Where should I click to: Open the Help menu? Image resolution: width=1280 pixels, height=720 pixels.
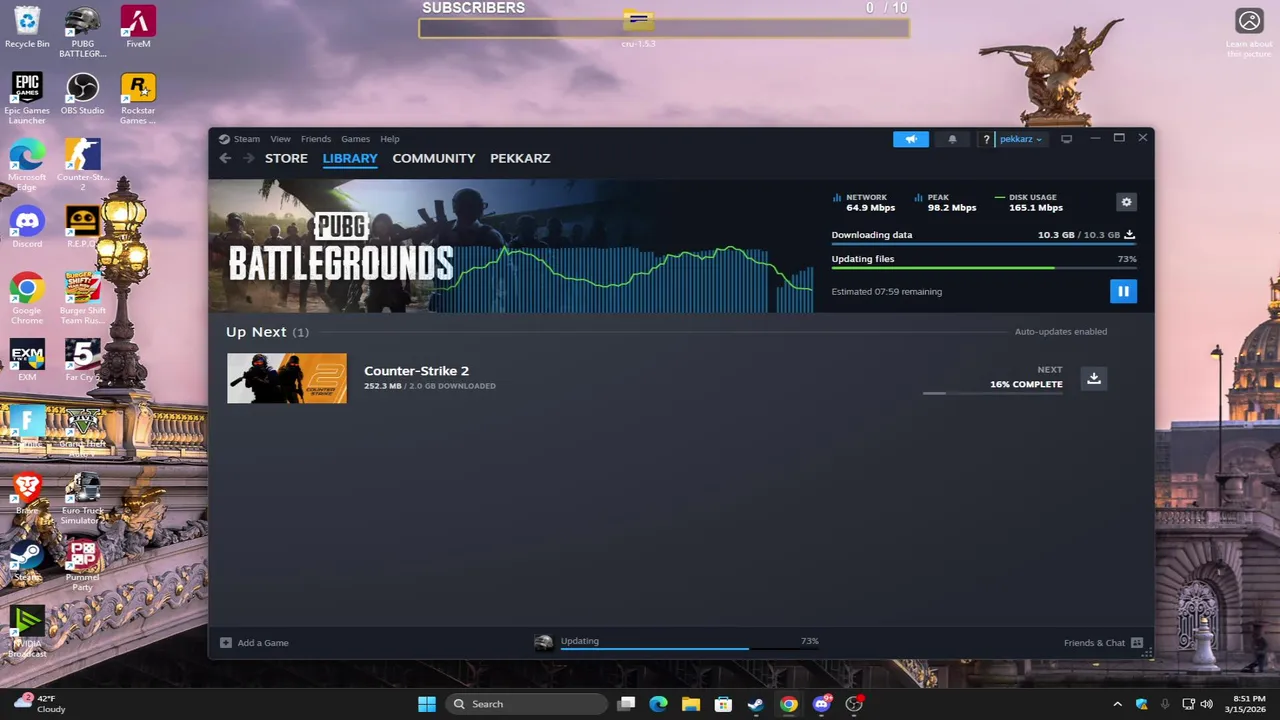click(x=390, y=139)
